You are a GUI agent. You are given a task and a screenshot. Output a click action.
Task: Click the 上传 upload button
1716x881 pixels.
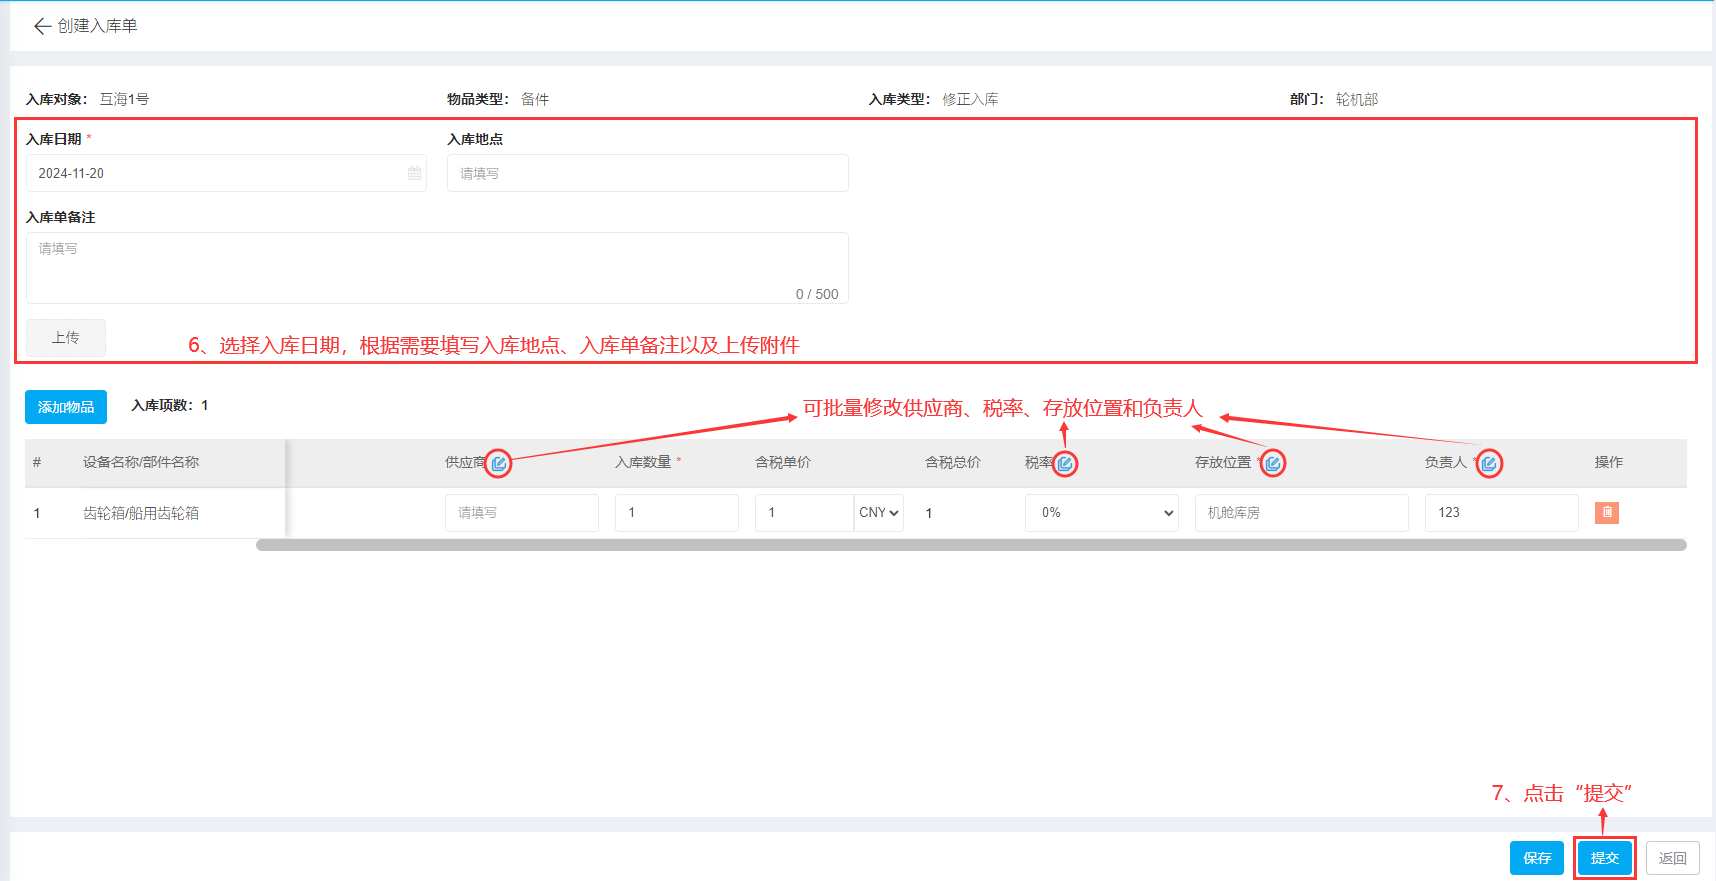(x=66, y=338)
